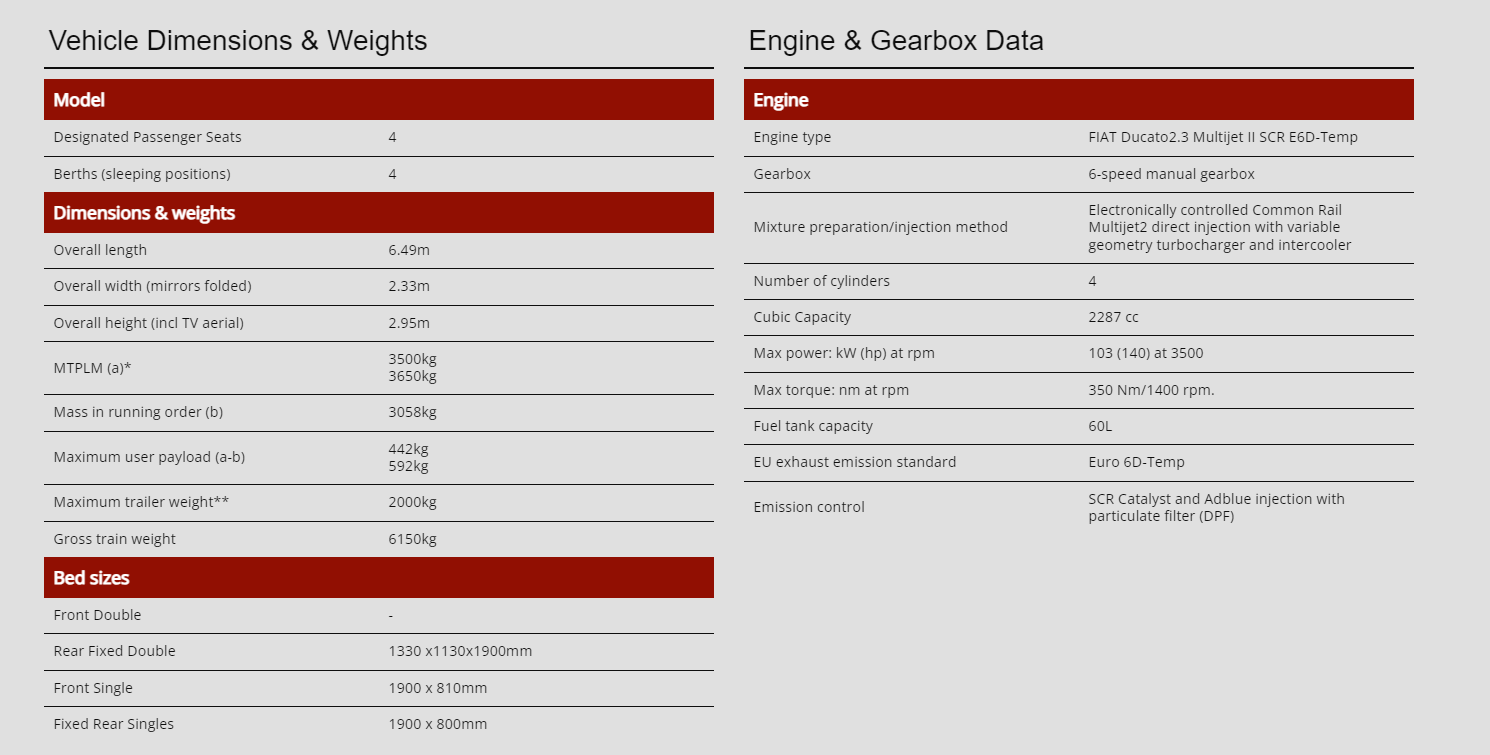Viewport: 1490px width, 755px height.
Task: Click 'EU exhaust emission standard' label
Action: [854, 462]
